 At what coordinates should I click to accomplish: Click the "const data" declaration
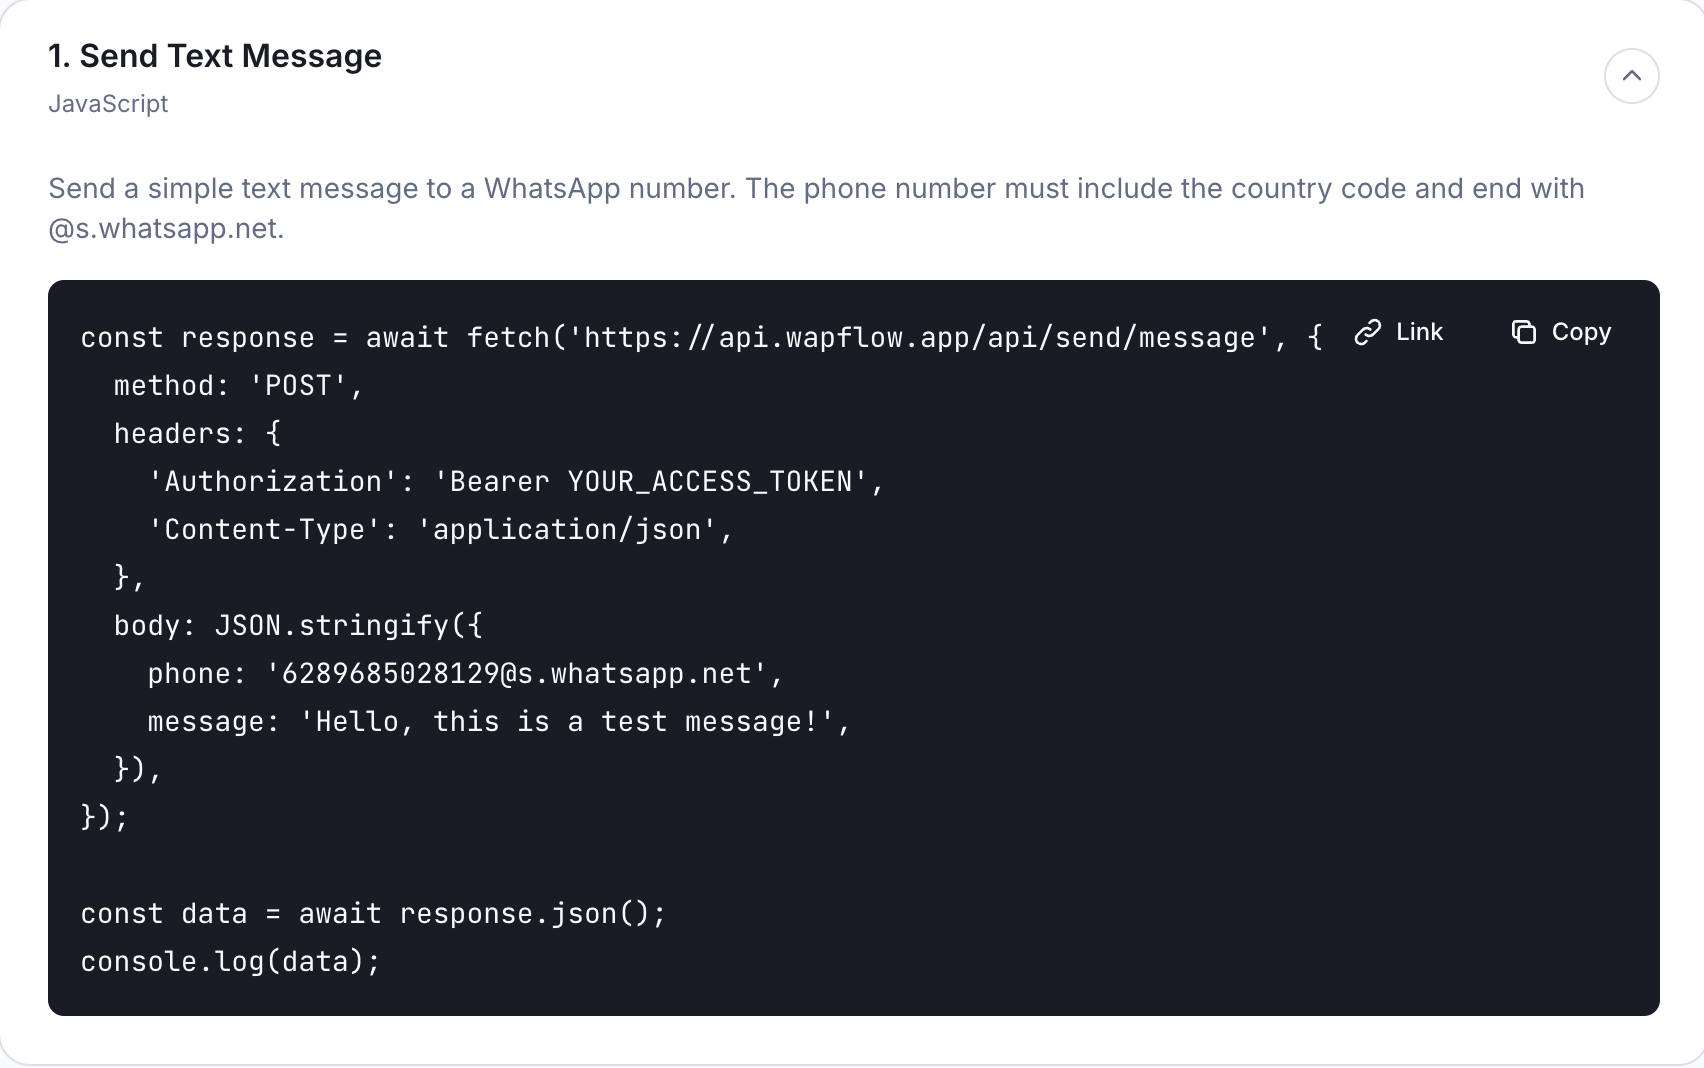(x=164, y=914)
